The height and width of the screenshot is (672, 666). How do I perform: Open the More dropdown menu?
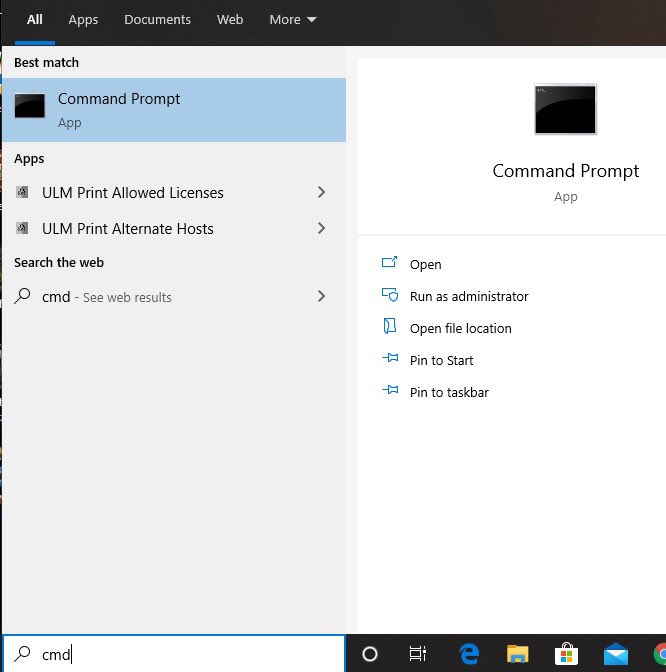[x=293, y=20]
